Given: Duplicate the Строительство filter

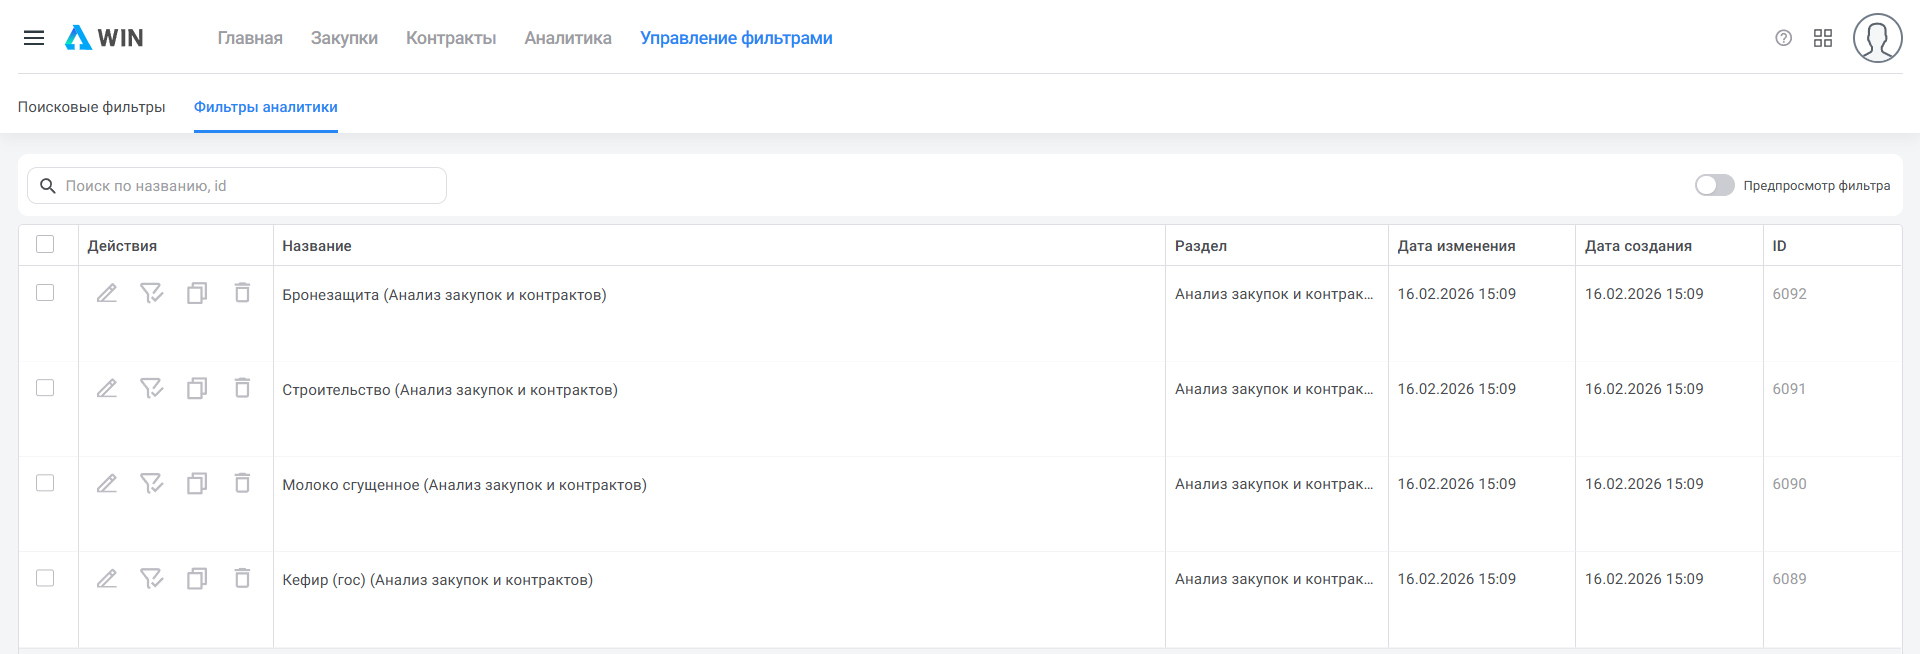Looking at the screenshot, I should [x=197, y=388].
